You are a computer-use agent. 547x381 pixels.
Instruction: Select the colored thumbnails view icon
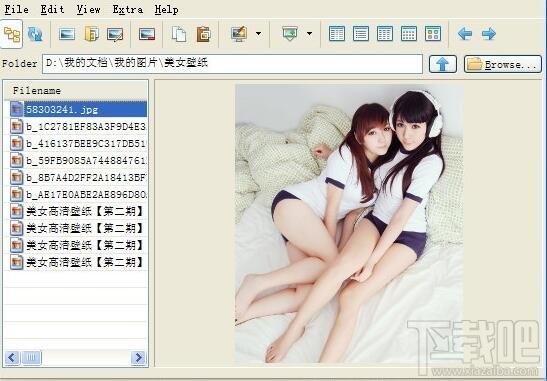pos(433,34)
